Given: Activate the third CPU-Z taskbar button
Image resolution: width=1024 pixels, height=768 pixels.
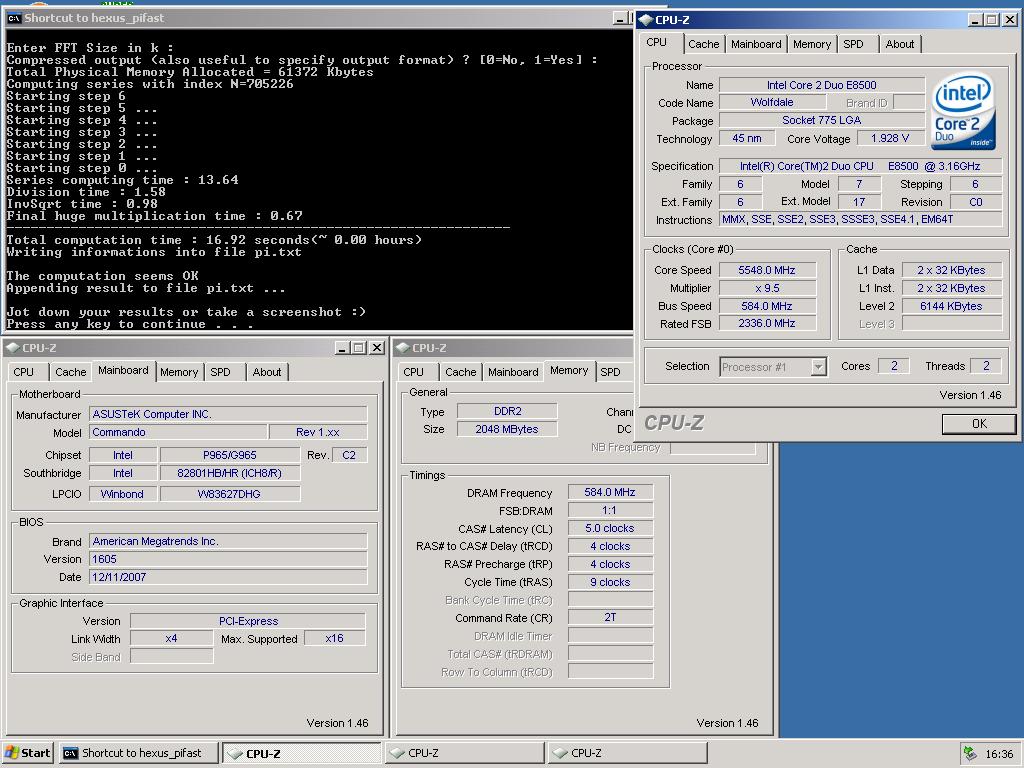Looking at the screenshot, I should point(628,753).
